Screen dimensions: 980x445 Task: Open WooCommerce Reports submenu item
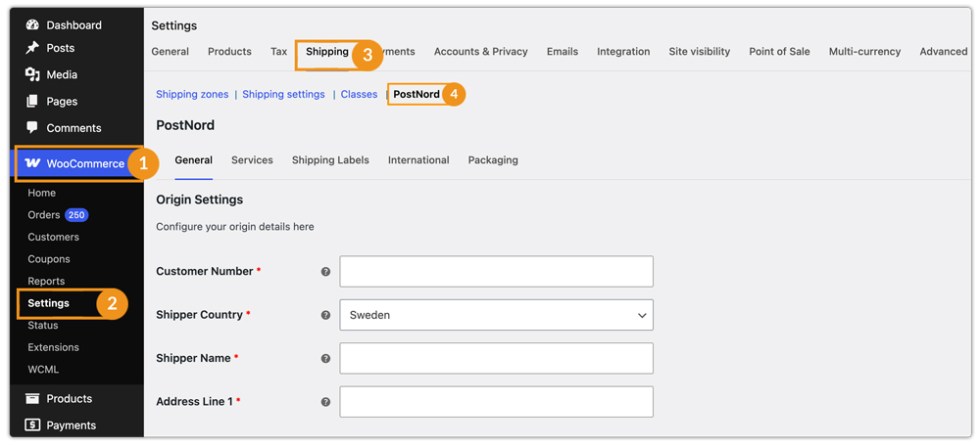[x=46, y=281]
